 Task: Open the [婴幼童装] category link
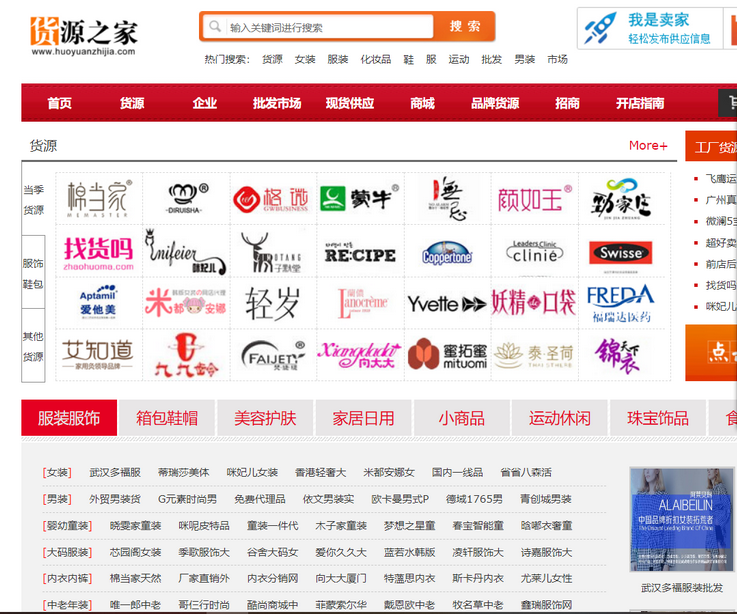click(x=67, y=526)
